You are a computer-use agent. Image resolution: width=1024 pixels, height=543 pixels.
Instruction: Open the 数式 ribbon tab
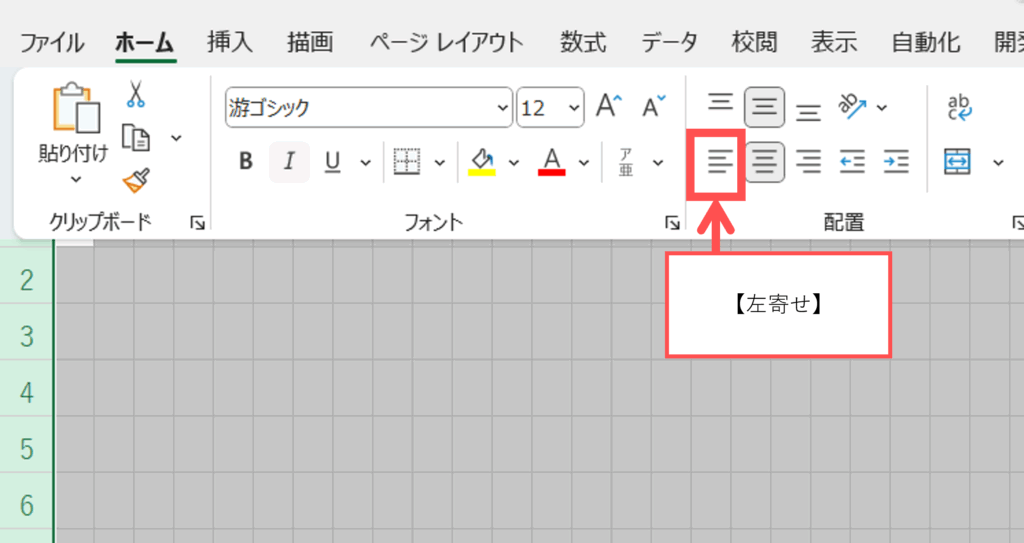(x=583, y=43)
